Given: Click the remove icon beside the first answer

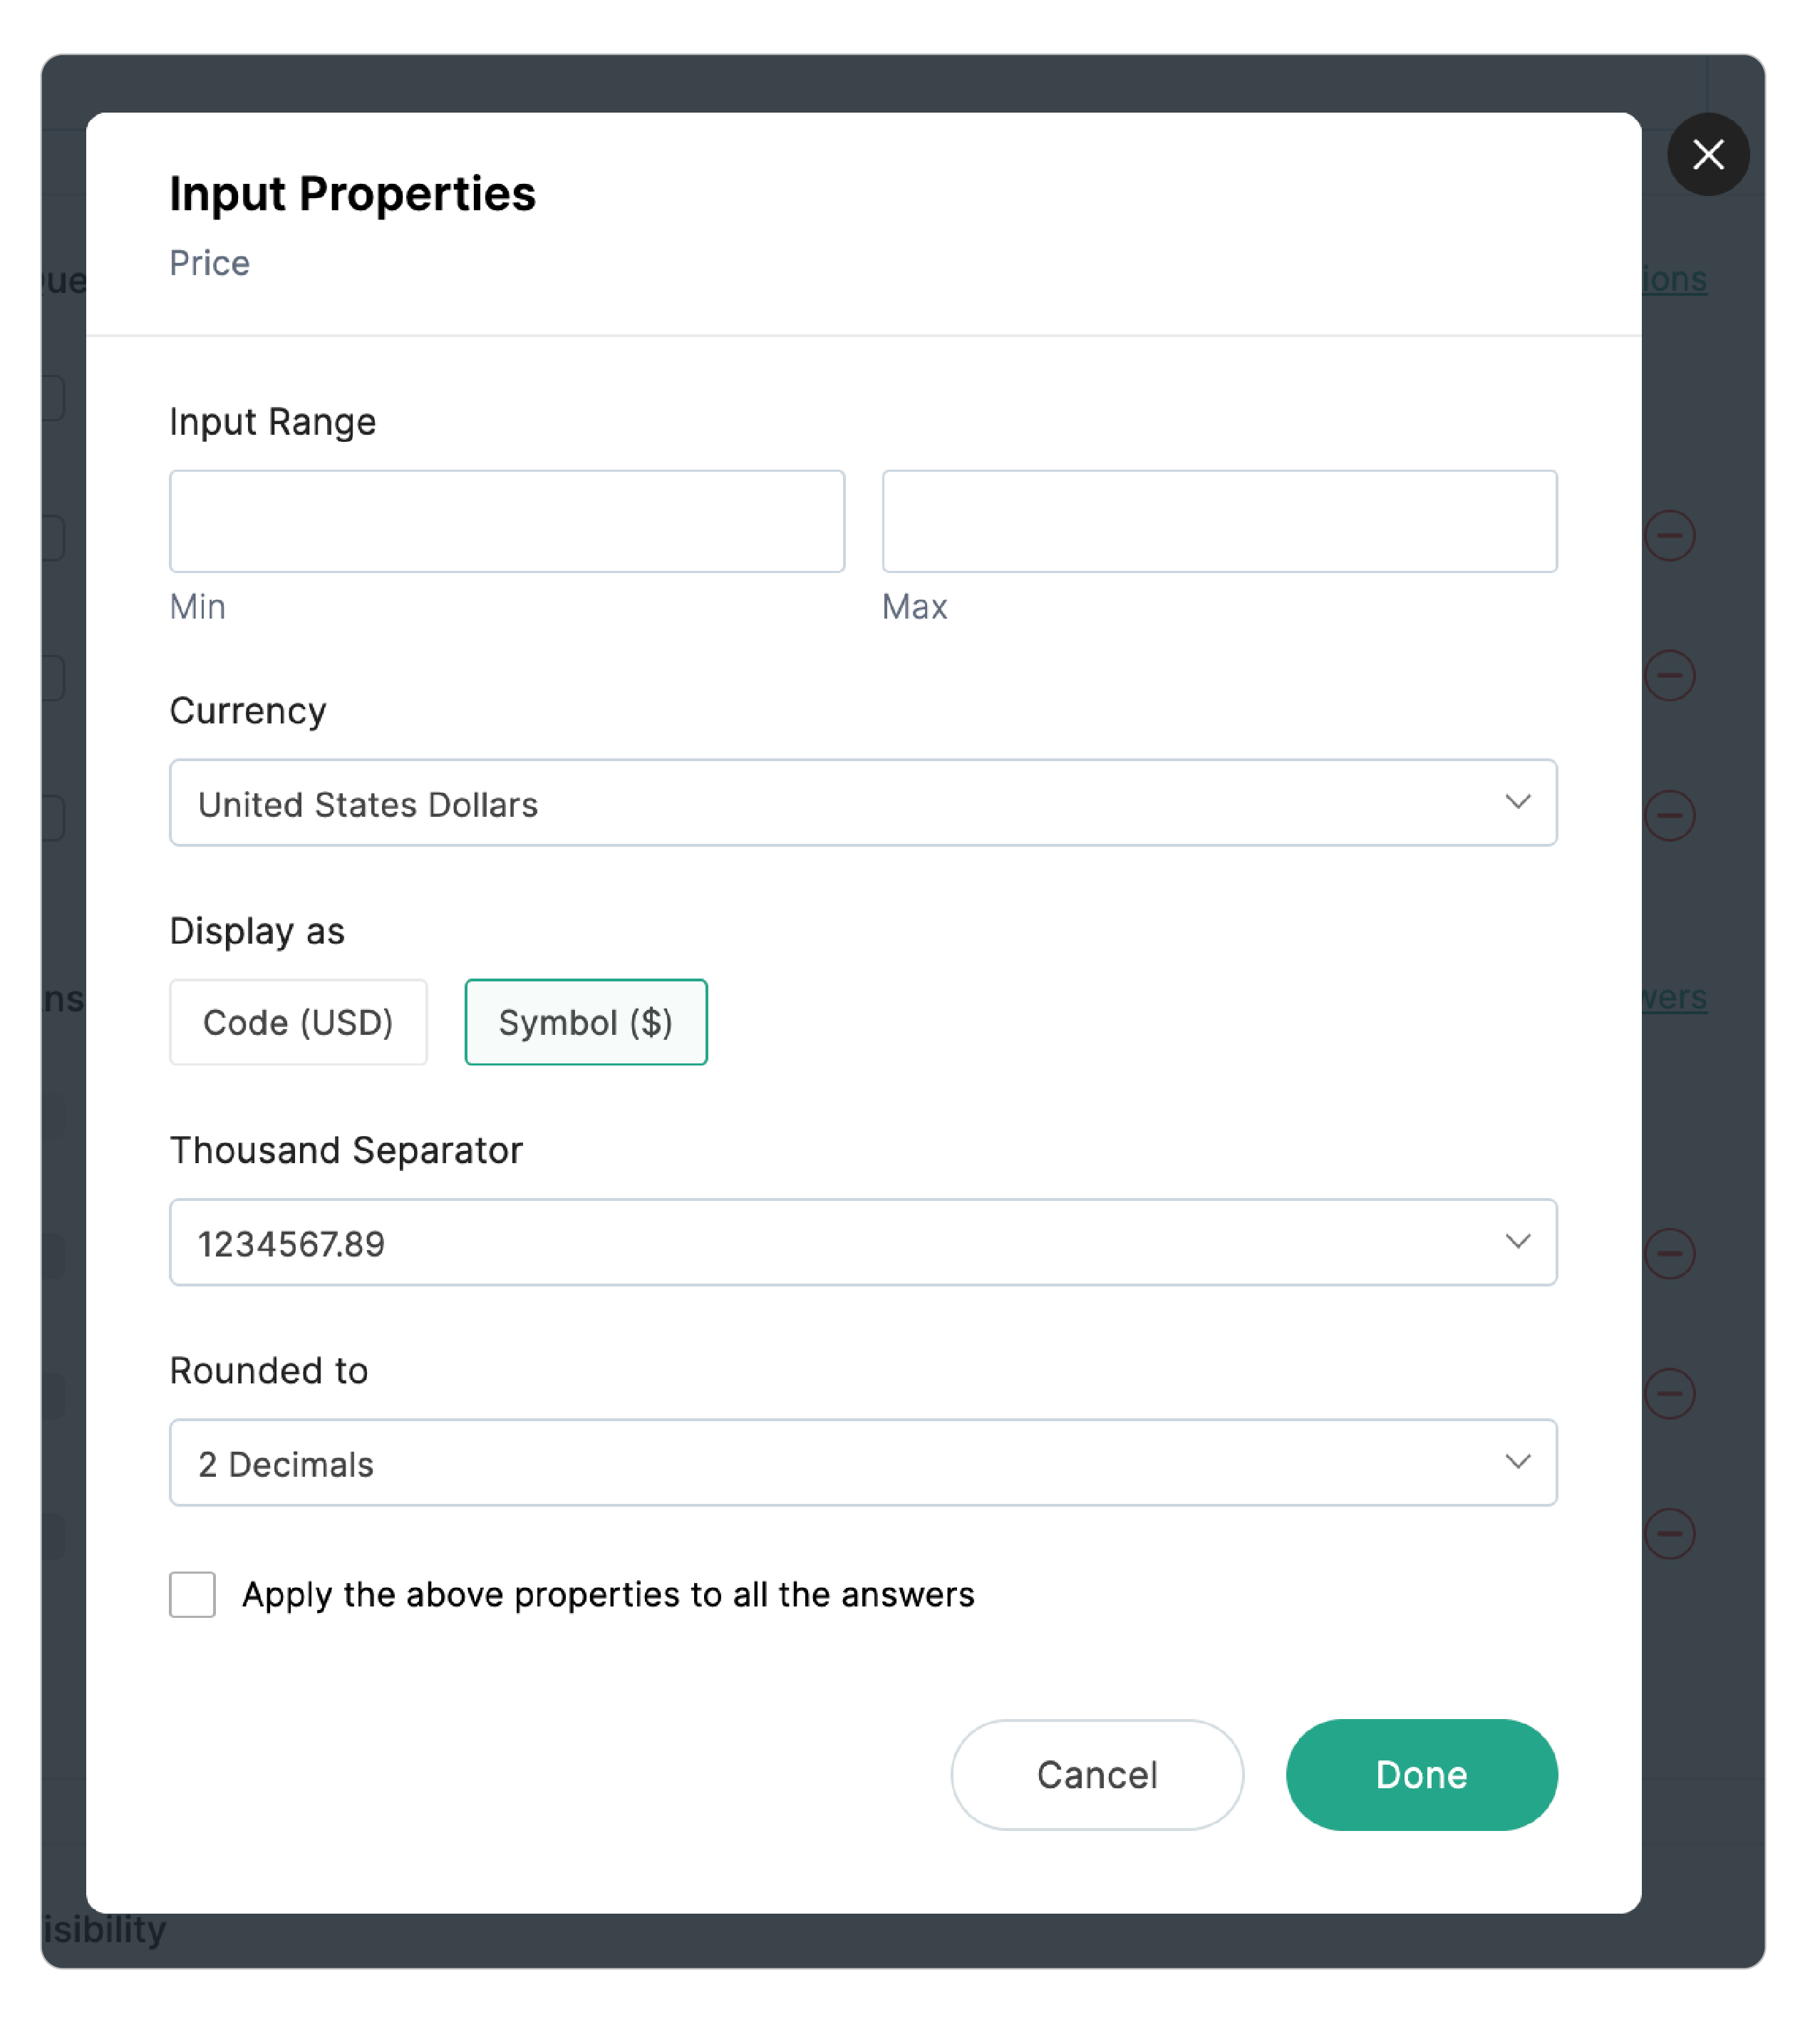Looking at the screenshot, I should point(1669,535).
